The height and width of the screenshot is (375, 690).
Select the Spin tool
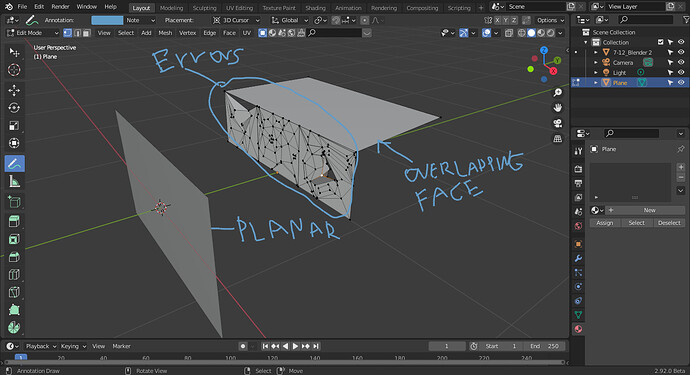[x=14, y=327]
